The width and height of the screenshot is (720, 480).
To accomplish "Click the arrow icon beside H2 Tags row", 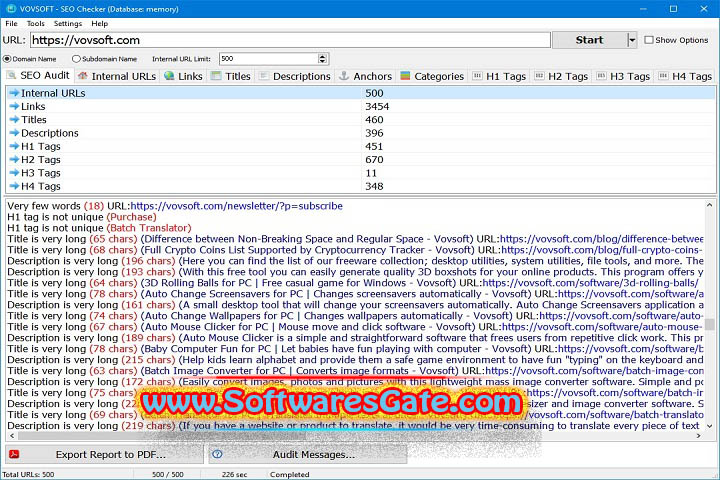I will [14, 159].
